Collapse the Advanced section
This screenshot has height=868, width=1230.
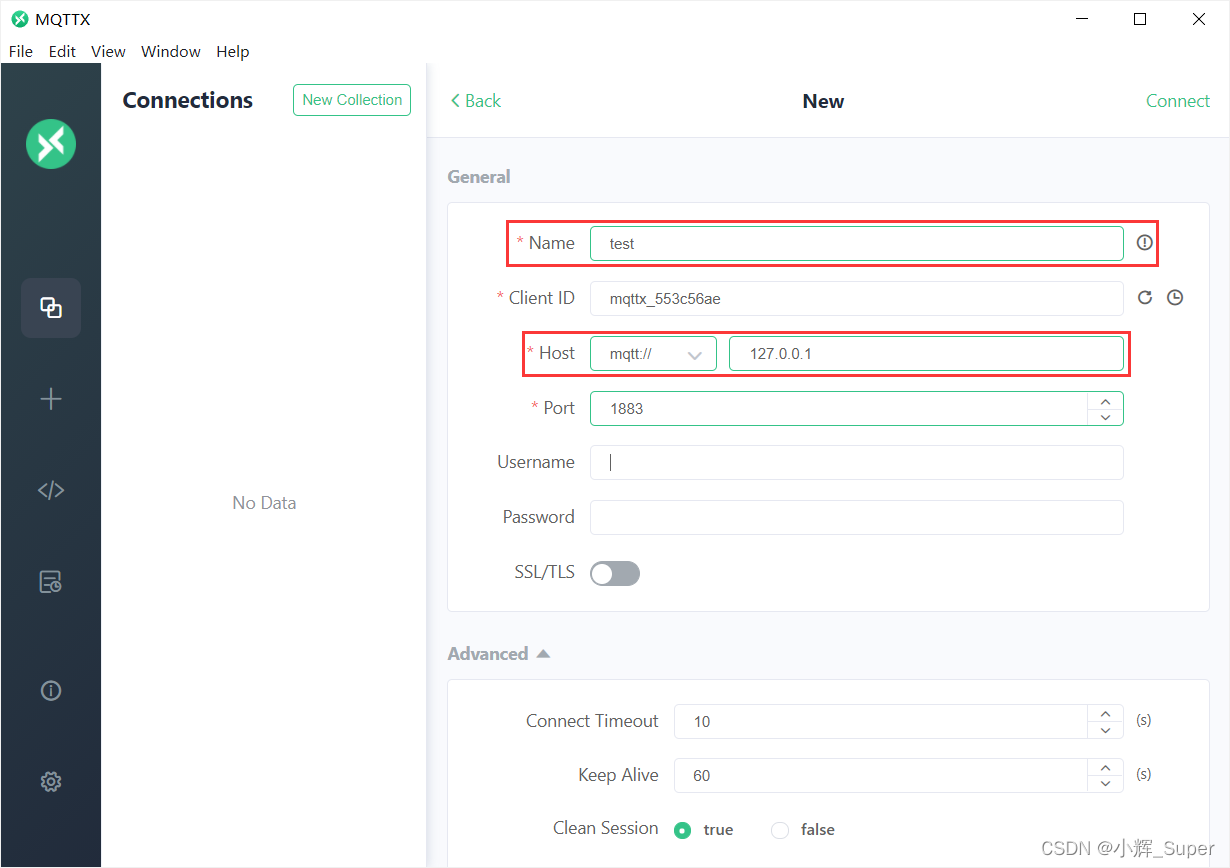[499, 653]
